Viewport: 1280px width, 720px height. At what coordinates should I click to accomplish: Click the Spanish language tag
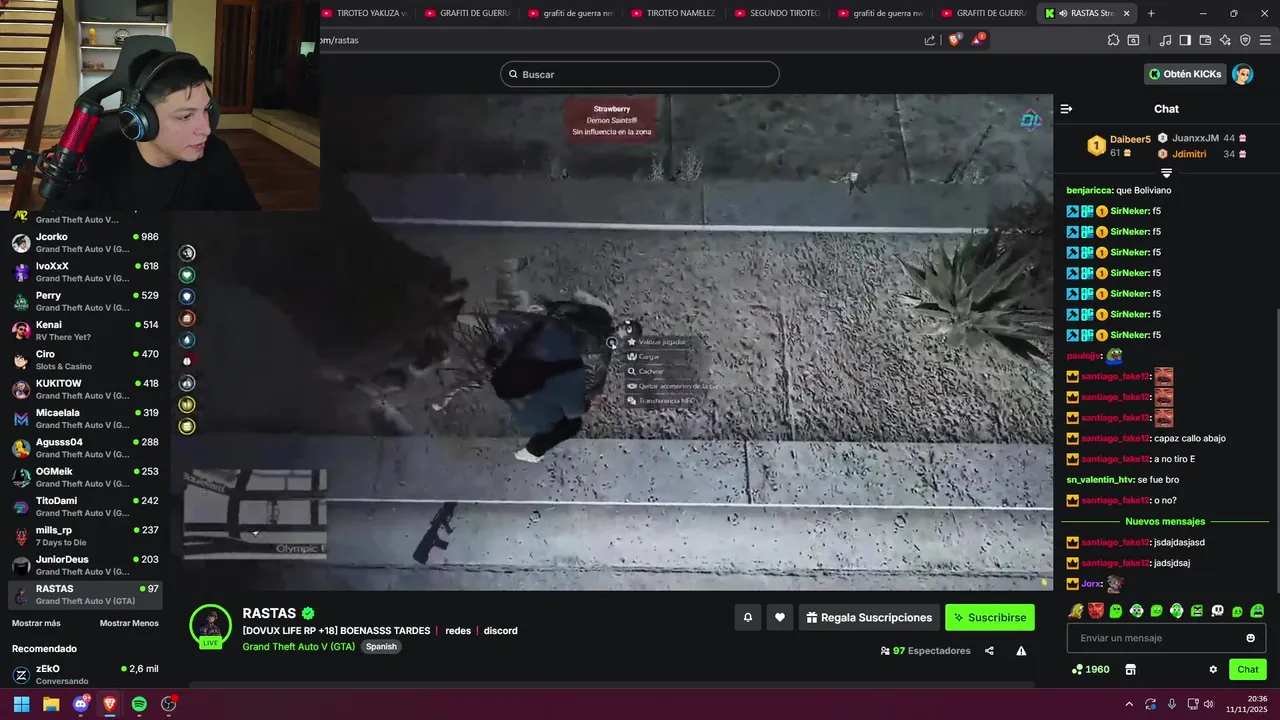point(381,646)
